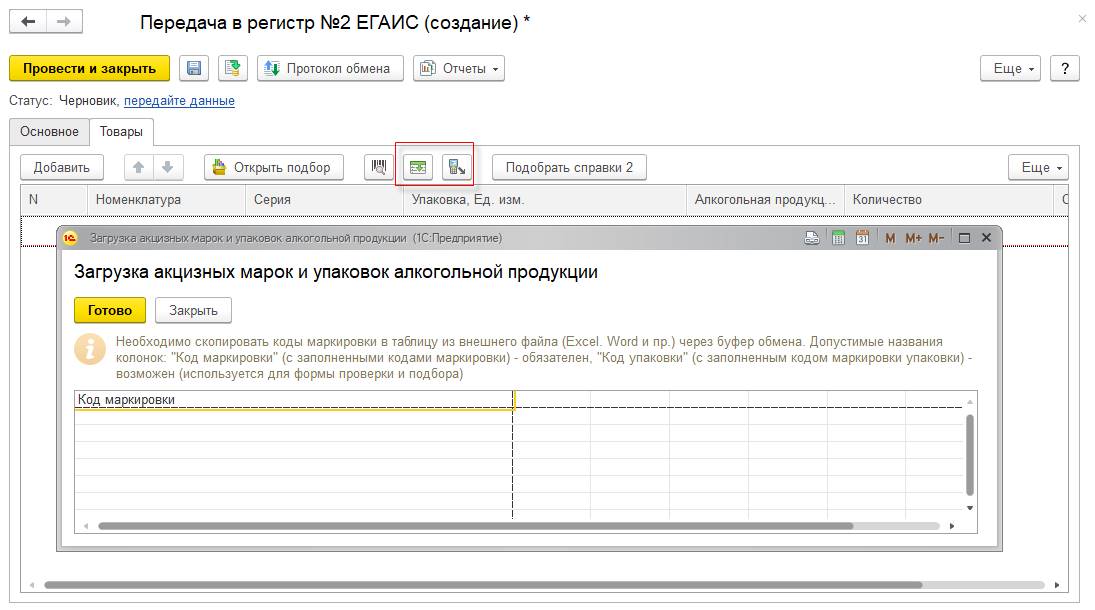Open the 'Еще' menu in the Товары toolbar

pyautogui.click(x=1038, y=168)
